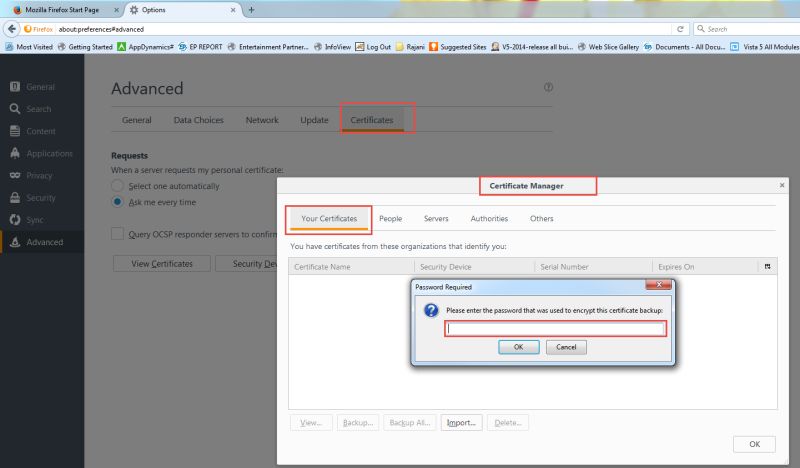Image resolution: width=800 pixels, height=468 pixels.
Task: Select the Certificates tab under Advanced
Action: pyautogui.click(x=372, y=120)
